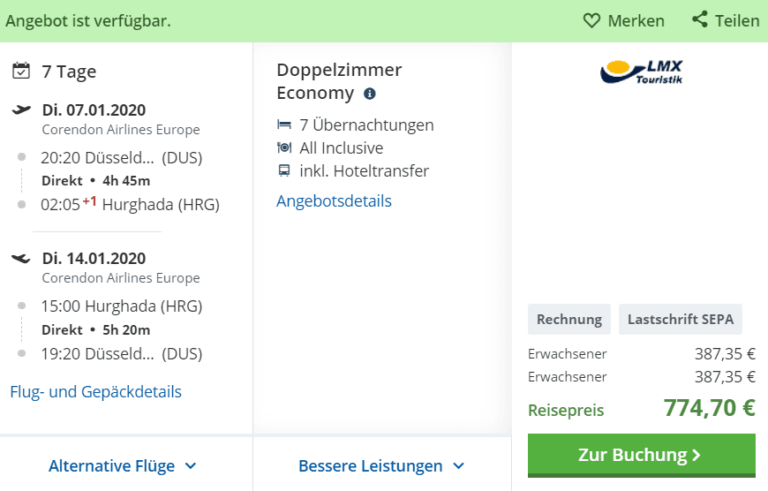Screen dimensions: 768x491
Task: Click inkl. Hoteltransfer text
Action: [x=364, y=171]
